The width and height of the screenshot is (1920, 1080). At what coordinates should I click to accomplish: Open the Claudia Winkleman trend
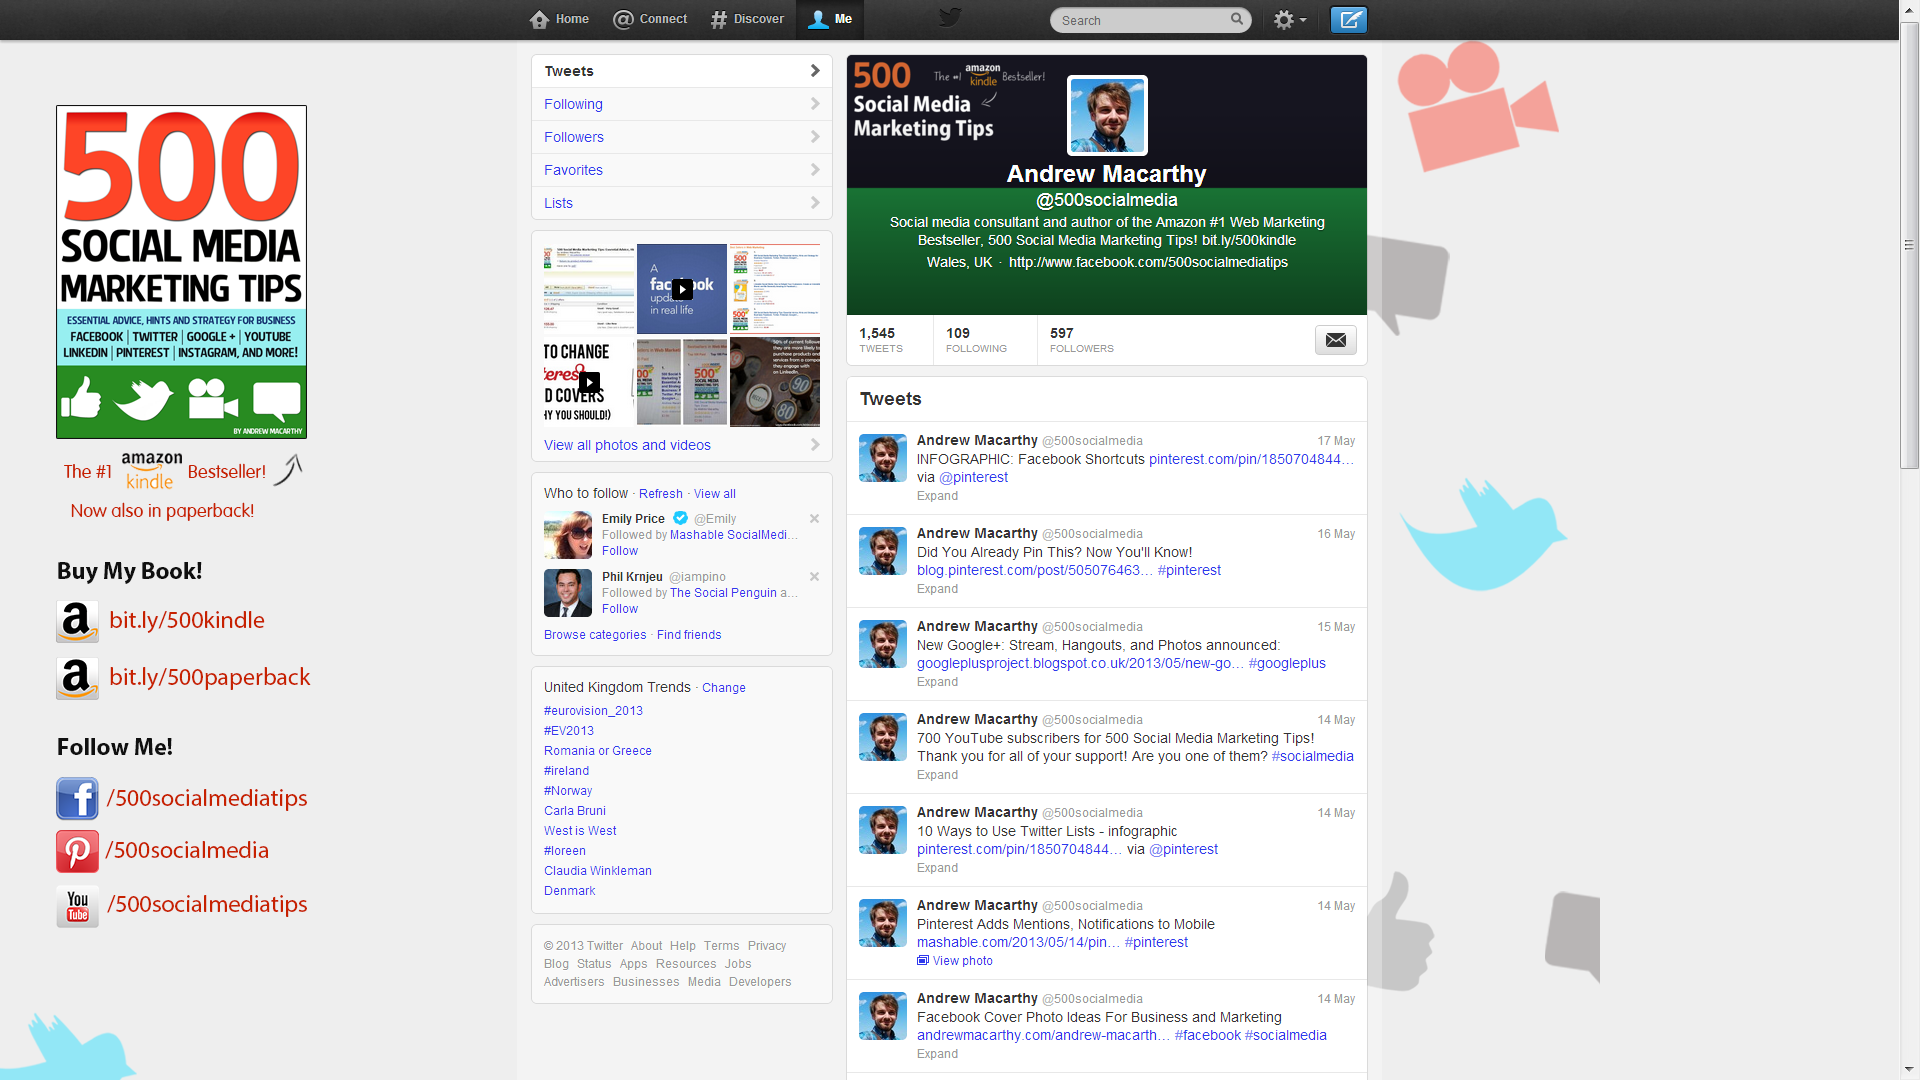[x=598, y=871]
